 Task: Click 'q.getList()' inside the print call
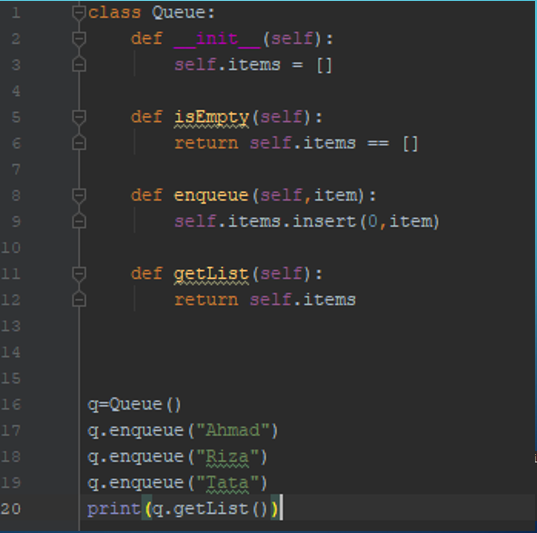tap(210, 509)
